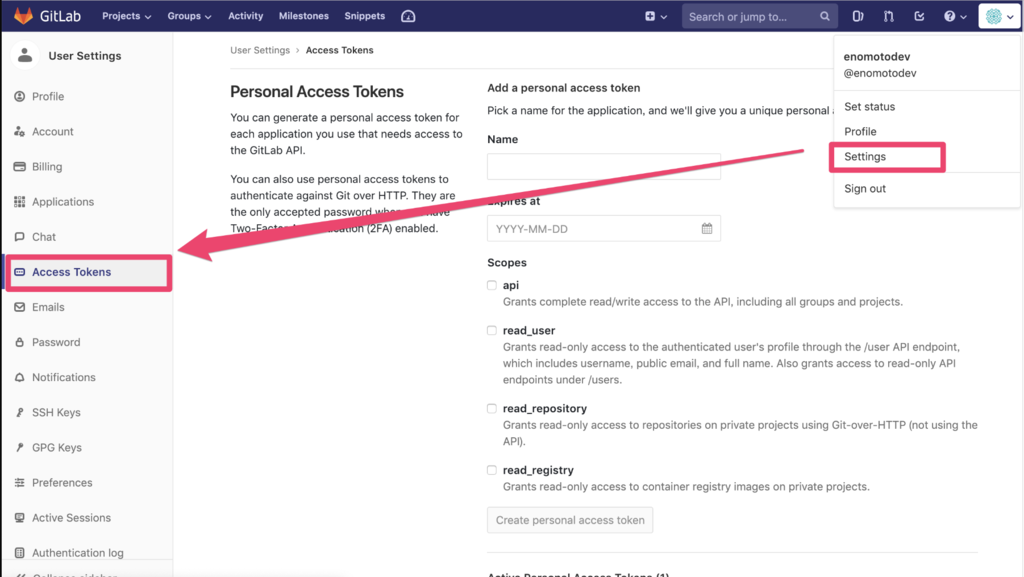This screenshot has height=577, width=1024.
Task: Click the Access Tokens sidebar icon
Action: [20, 272]
